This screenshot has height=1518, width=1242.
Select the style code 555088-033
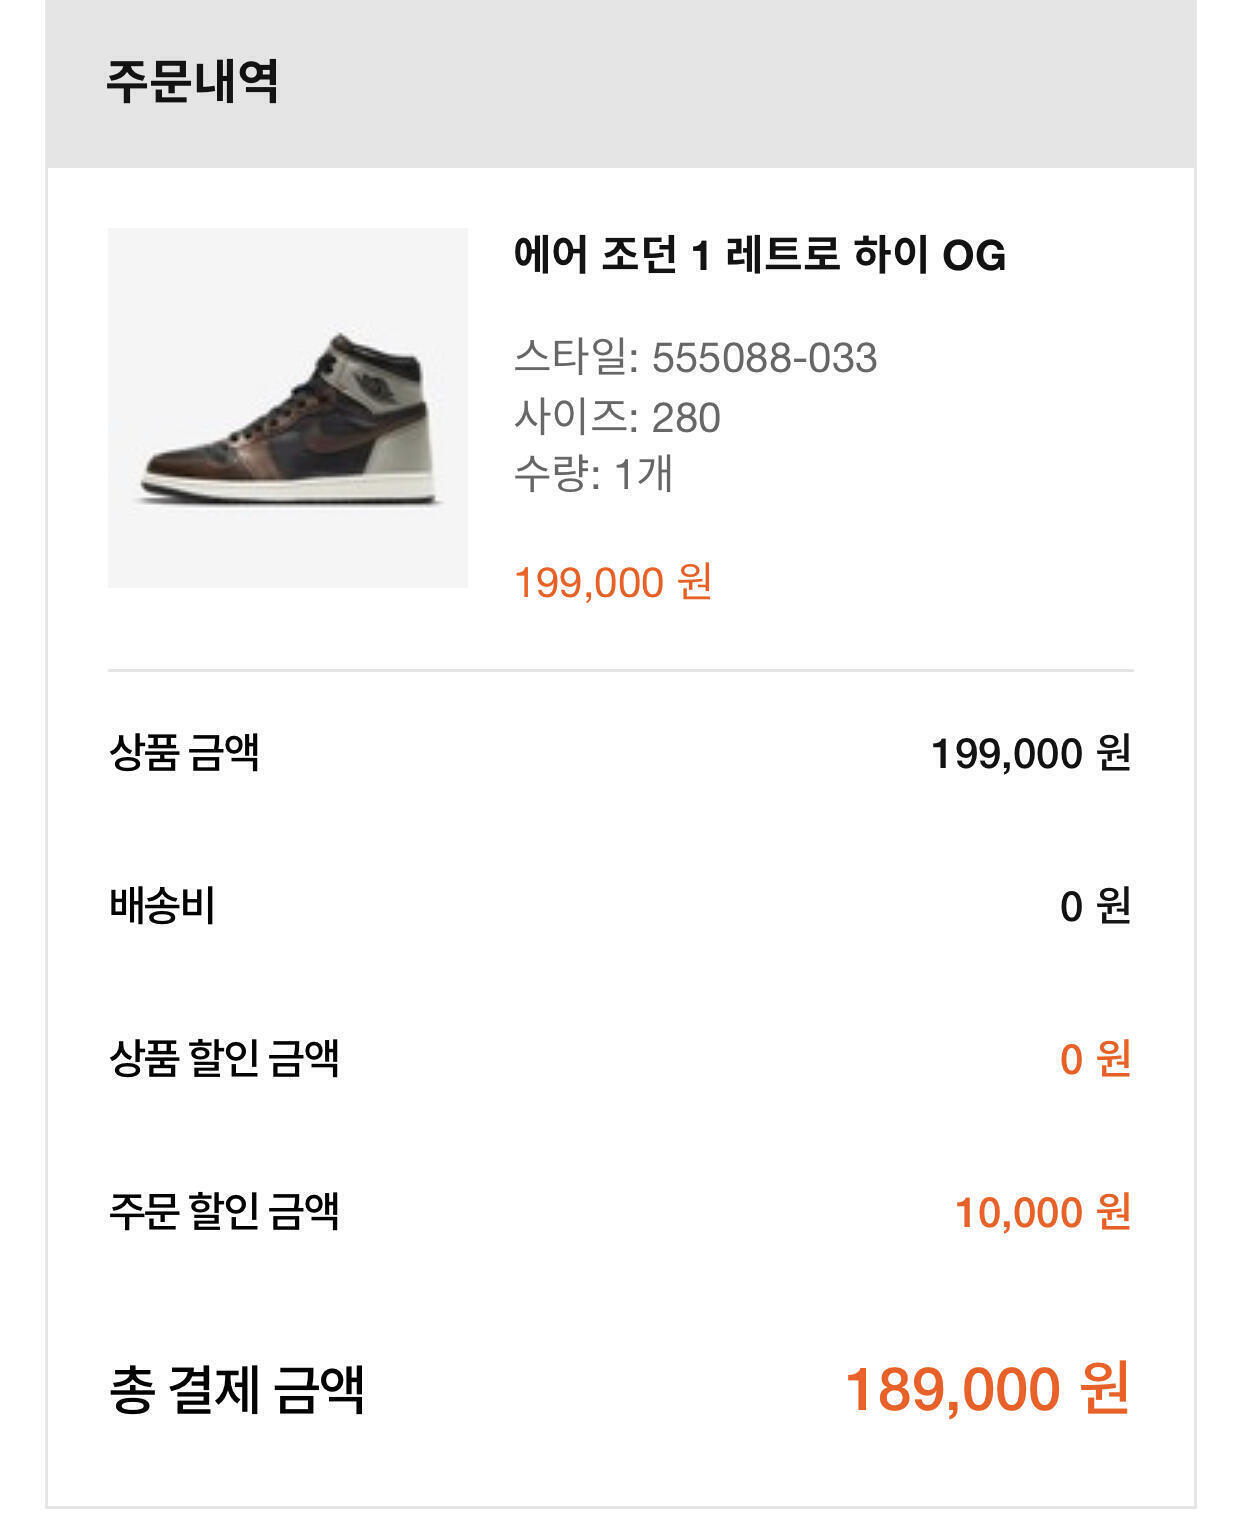[764, 358]
